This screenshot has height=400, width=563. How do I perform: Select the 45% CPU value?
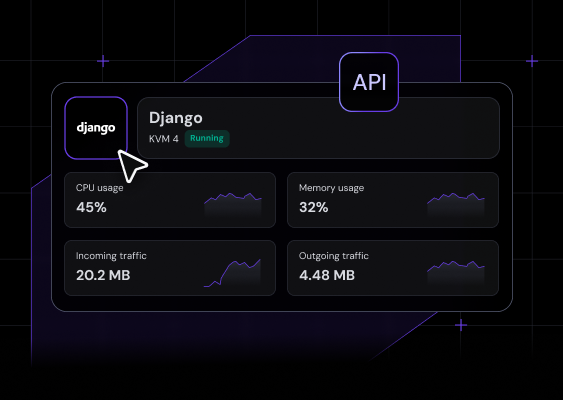(91, 207)
